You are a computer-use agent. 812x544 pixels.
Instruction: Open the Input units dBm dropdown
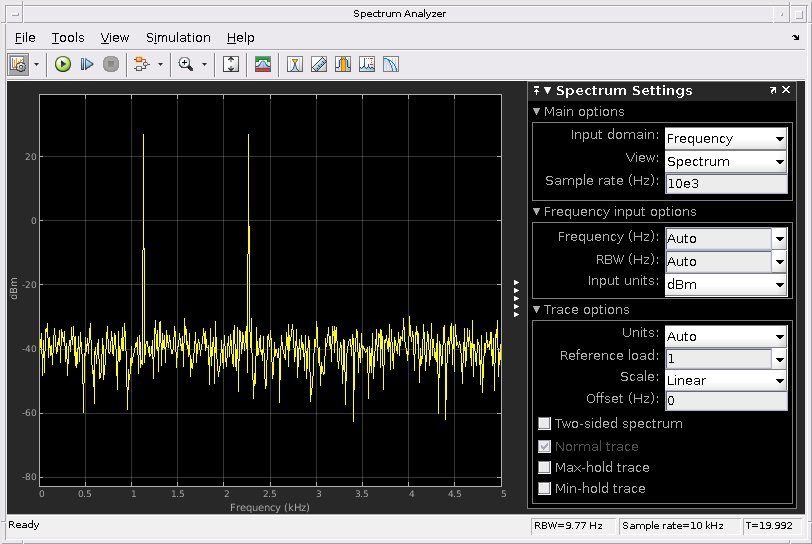[726, 285]
